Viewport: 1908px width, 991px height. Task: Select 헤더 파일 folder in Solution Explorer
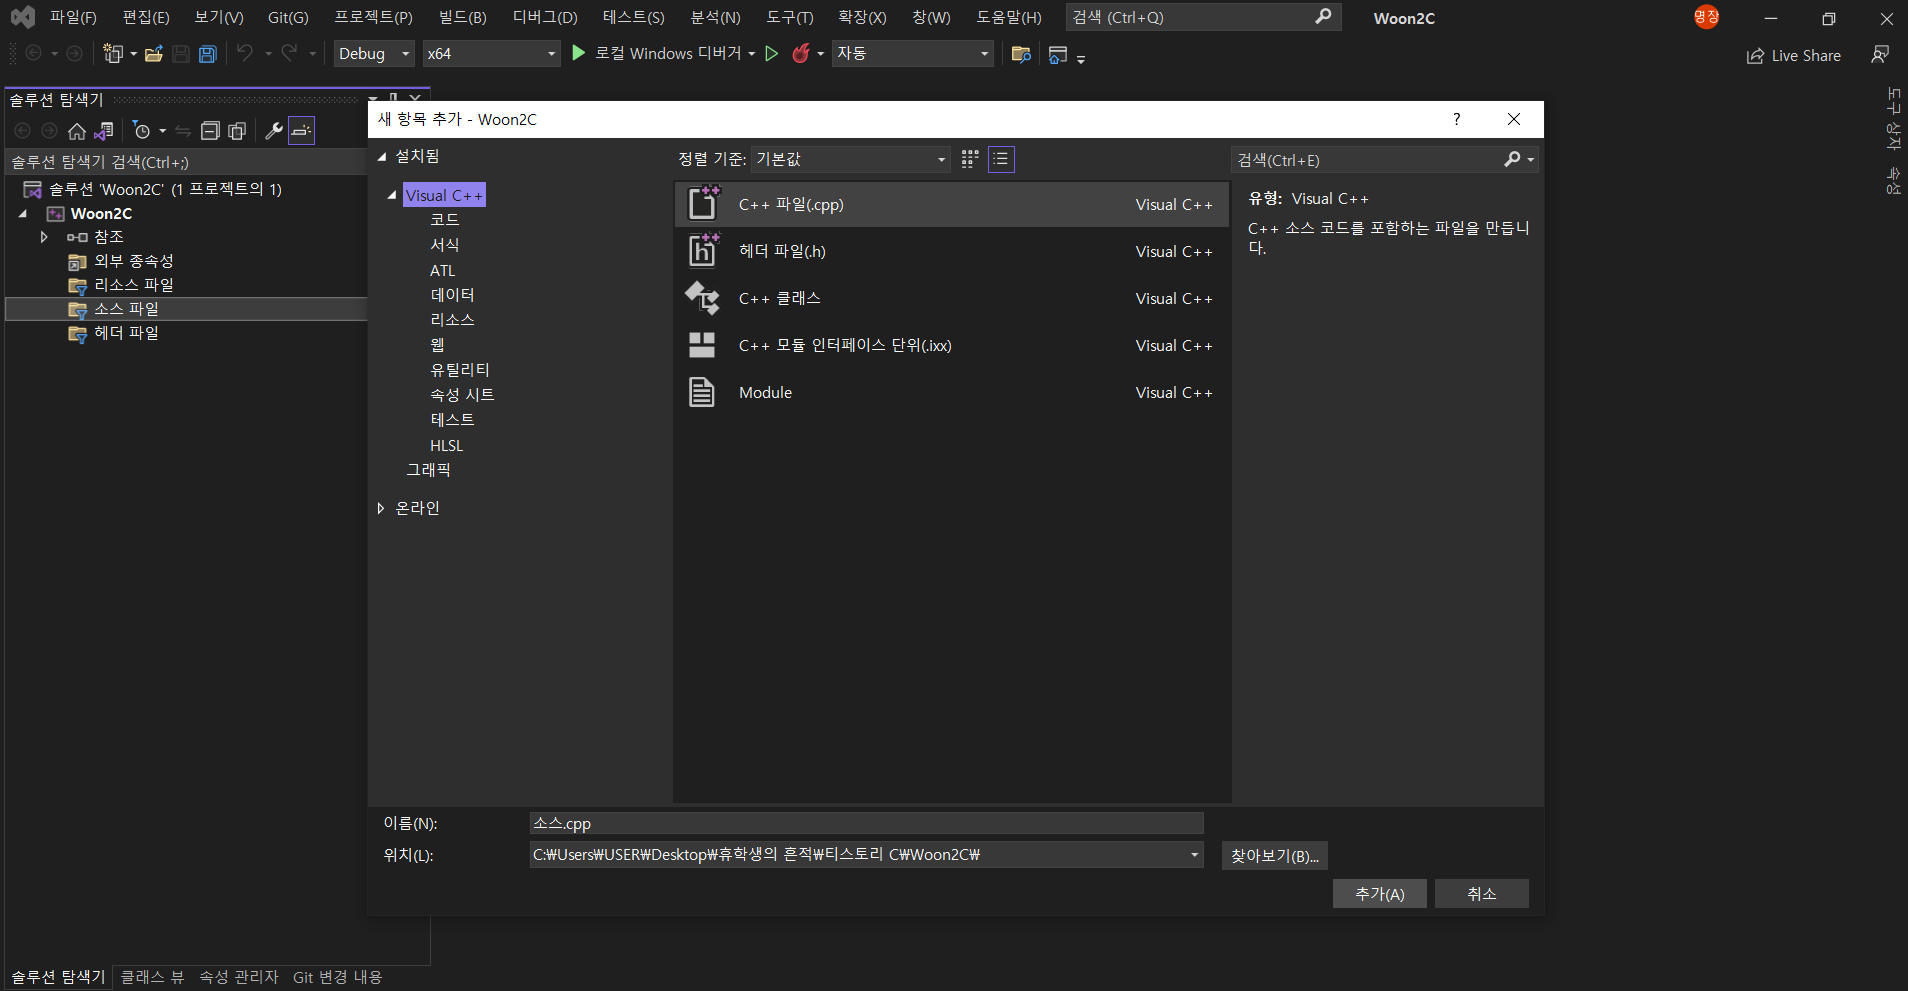pos(126,333)
